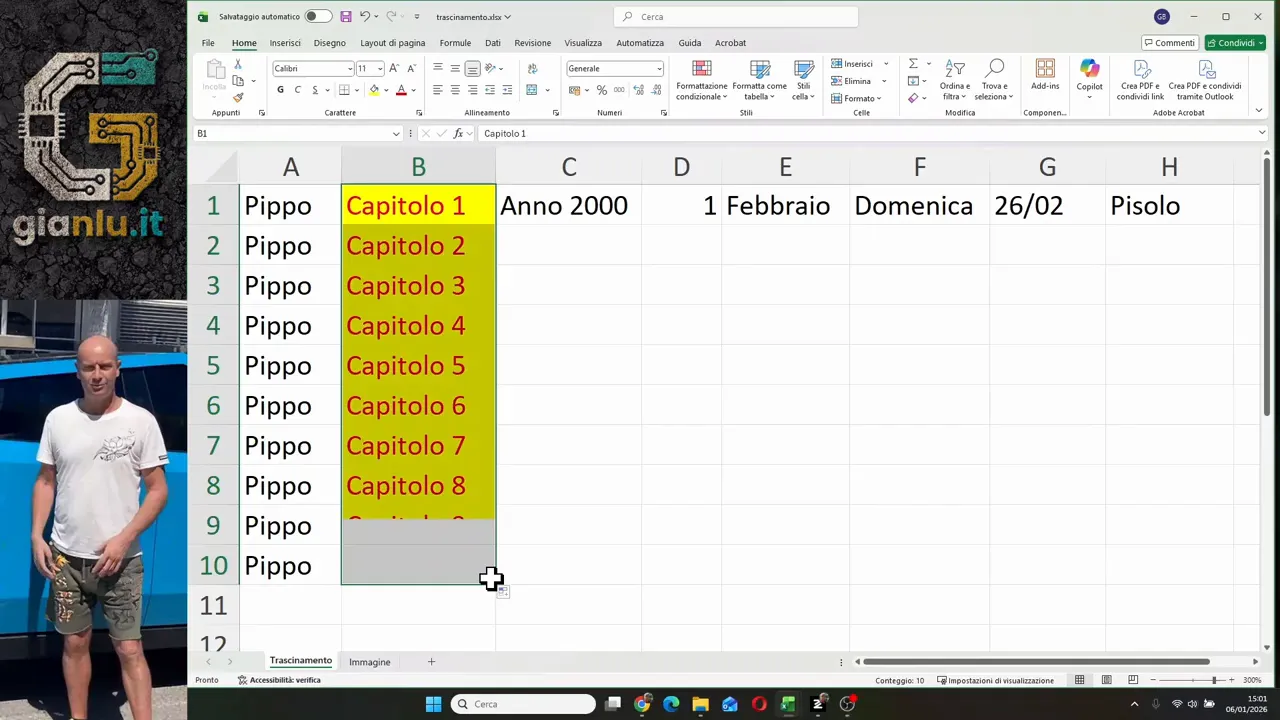Click the increase decimal icon
The width and height of the screenshot is (1280, 720).
coord(636,90)
